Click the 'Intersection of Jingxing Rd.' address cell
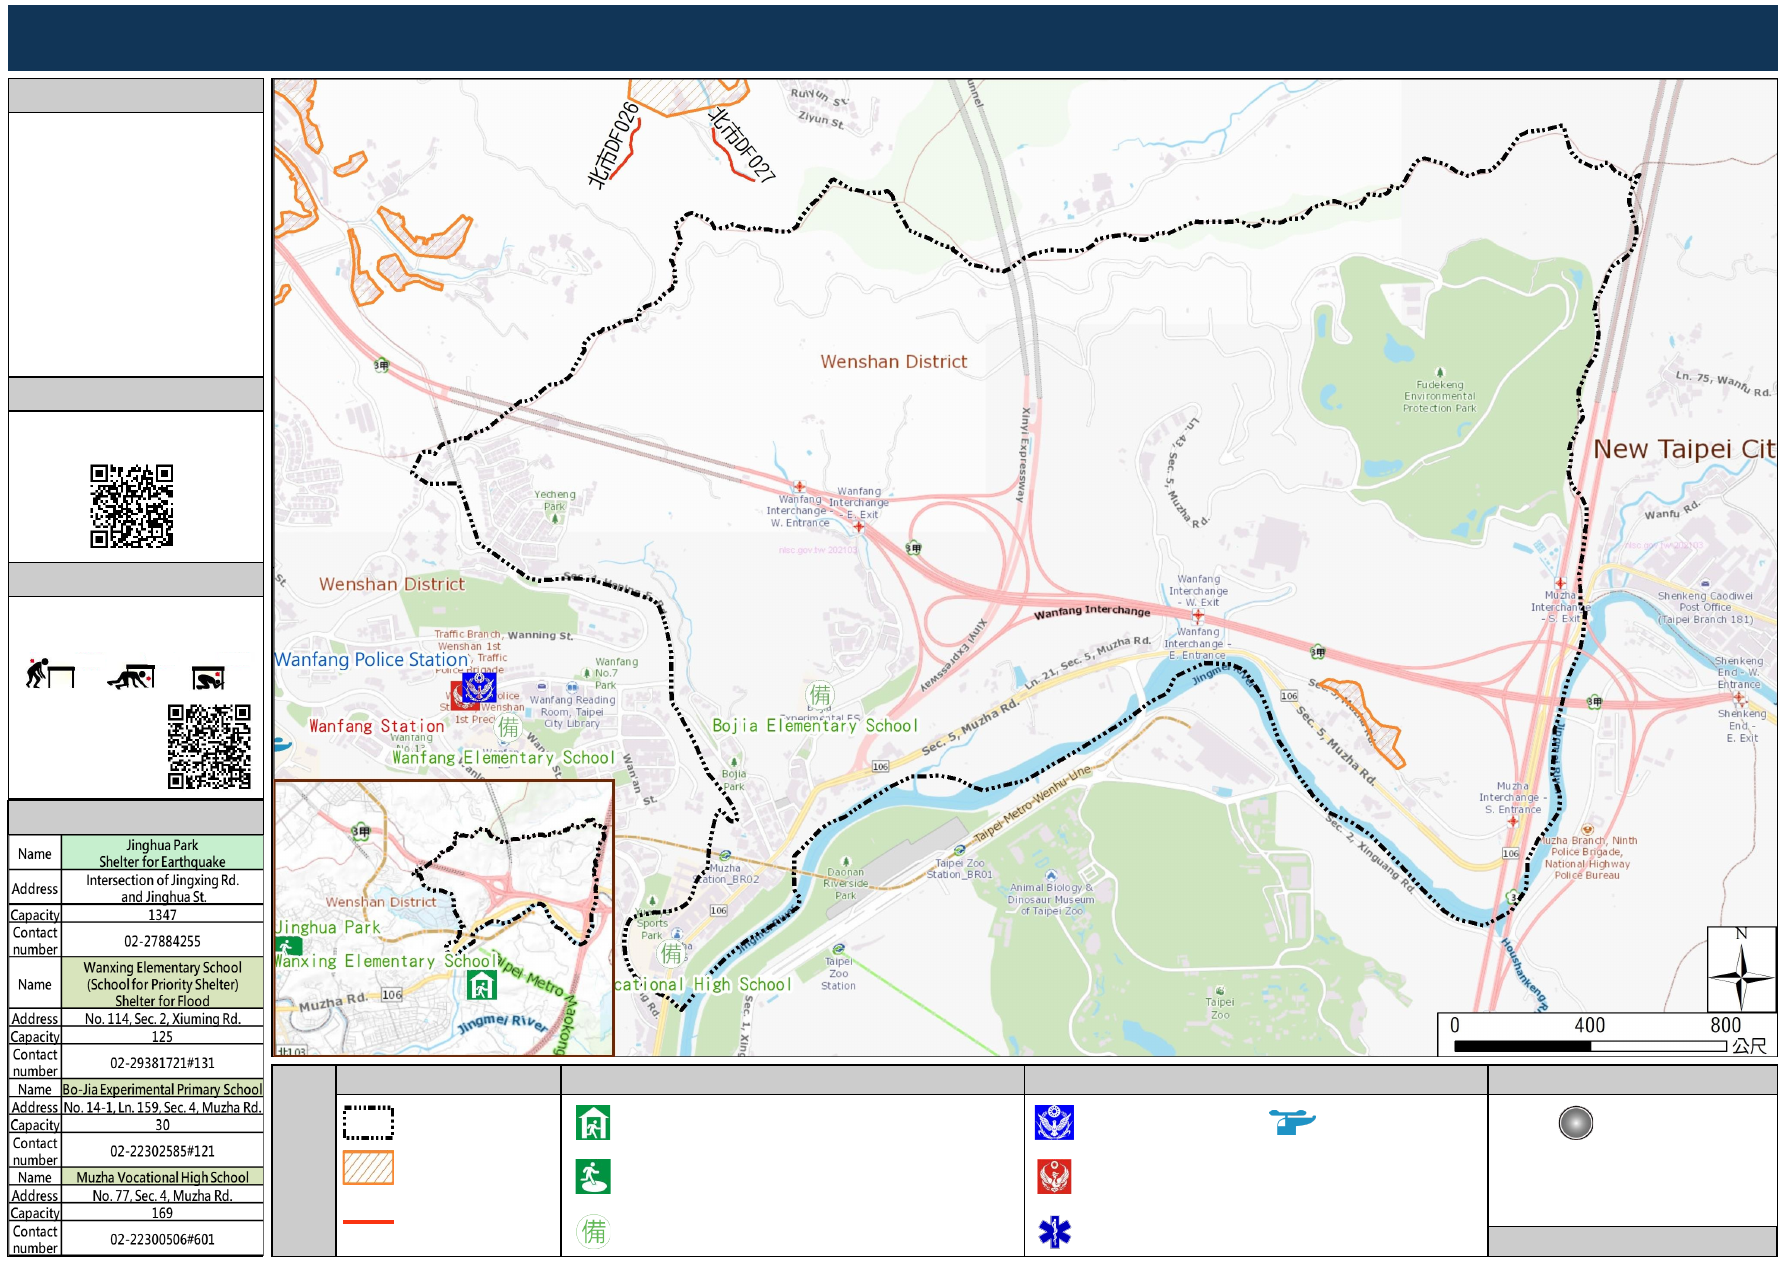The image size is (1786, 1263). 162,888
